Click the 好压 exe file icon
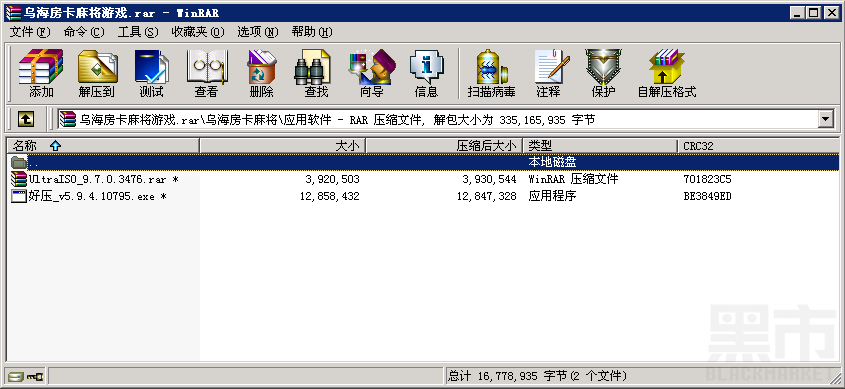Viewport: 845px width, 389px height. 19,197
